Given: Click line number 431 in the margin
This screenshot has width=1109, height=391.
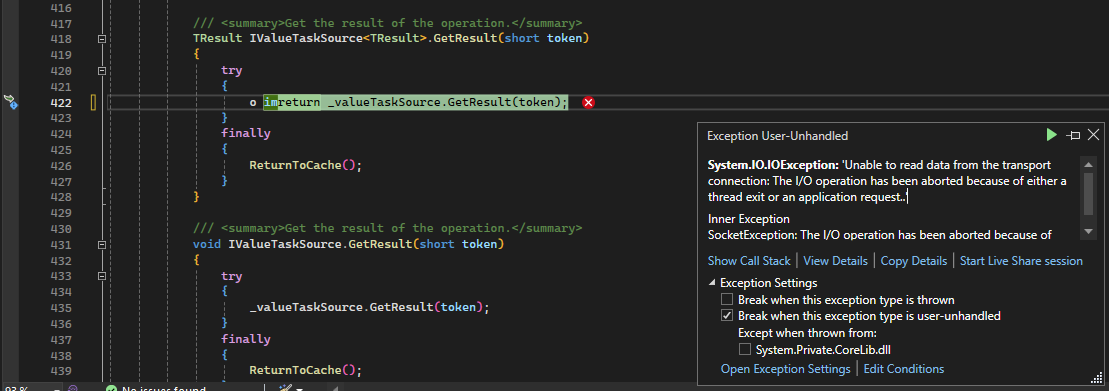Looking at the screenshot, I should click(61, 245).
